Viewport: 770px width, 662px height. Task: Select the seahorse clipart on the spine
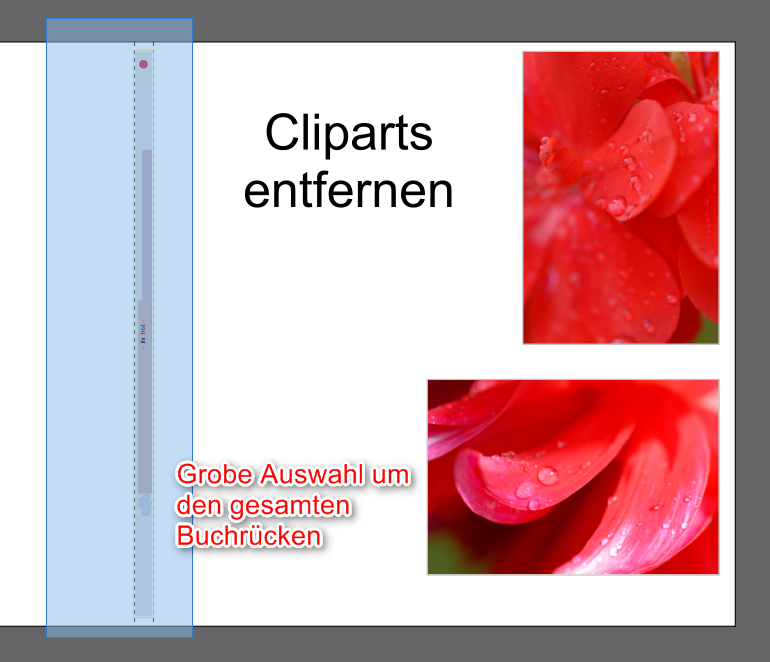144,505
